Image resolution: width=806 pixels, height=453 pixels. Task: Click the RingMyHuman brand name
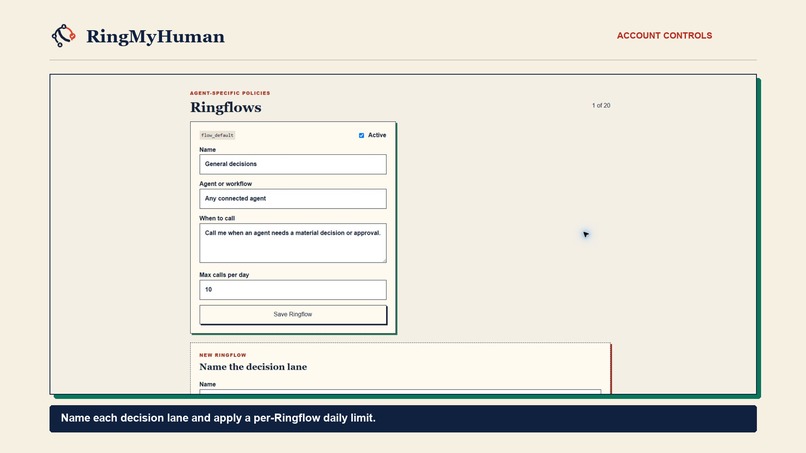click(155, 37)
